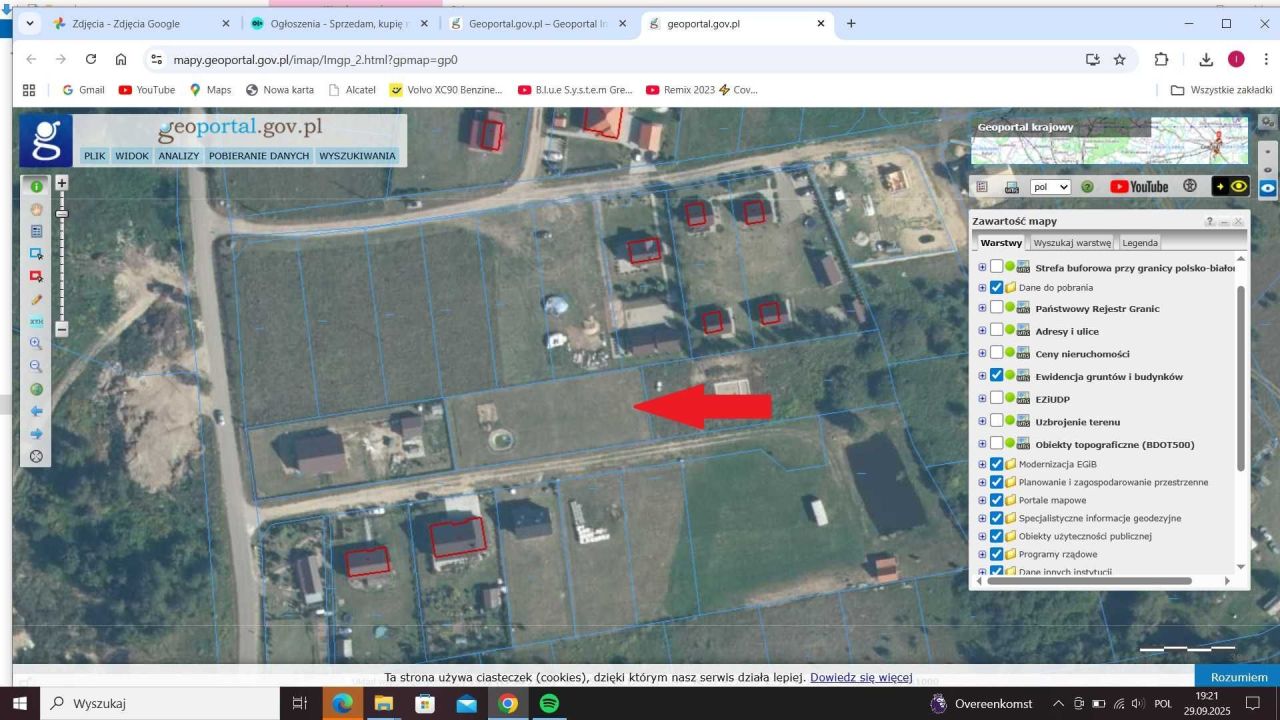
Task: Uncheck Ewidencja gruntów i budynków layer
Action: pyautogui.click(x=996, y=376)
